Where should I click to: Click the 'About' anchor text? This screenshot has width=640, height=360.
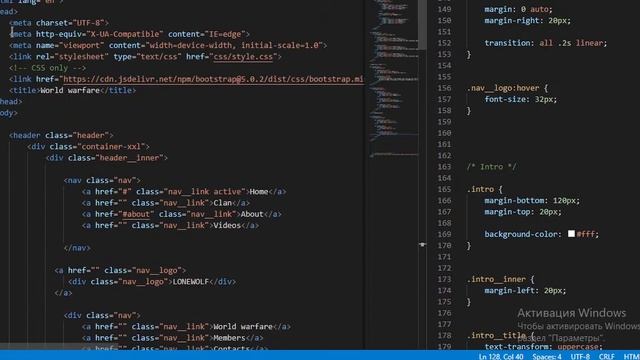click(252, 214)
